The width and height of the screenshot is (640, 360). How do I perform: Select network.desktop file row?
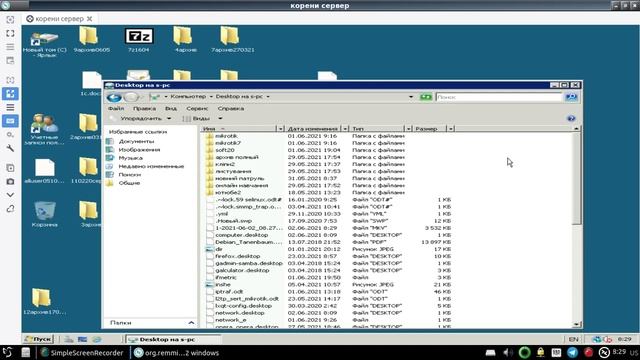[328, 313]
